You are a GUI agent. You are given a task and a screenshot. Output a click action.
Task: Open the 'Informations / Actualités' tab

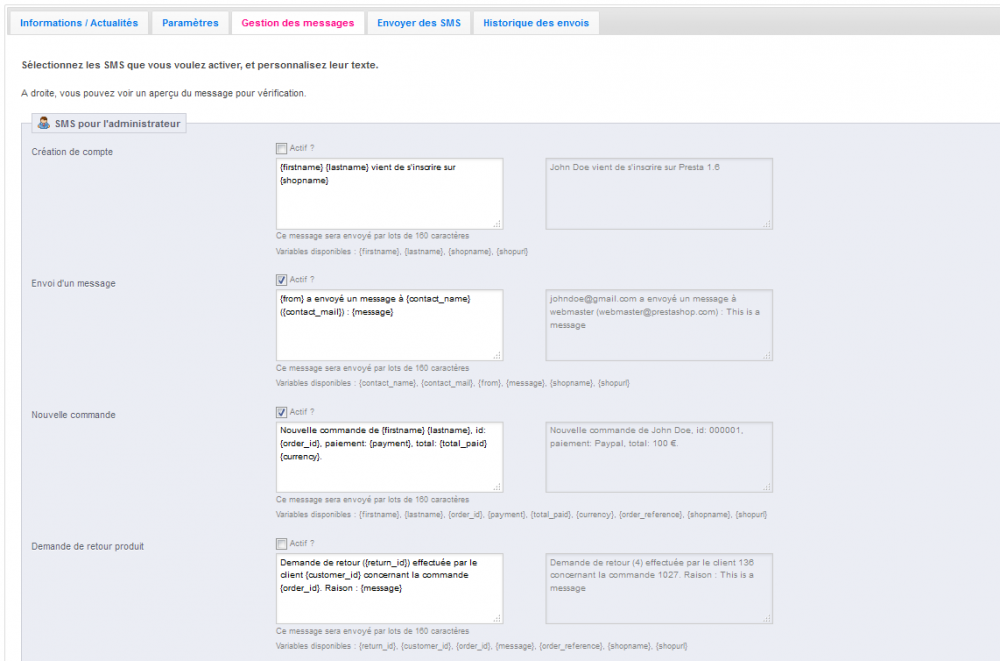pyautogui.click(x=78, y=22)
